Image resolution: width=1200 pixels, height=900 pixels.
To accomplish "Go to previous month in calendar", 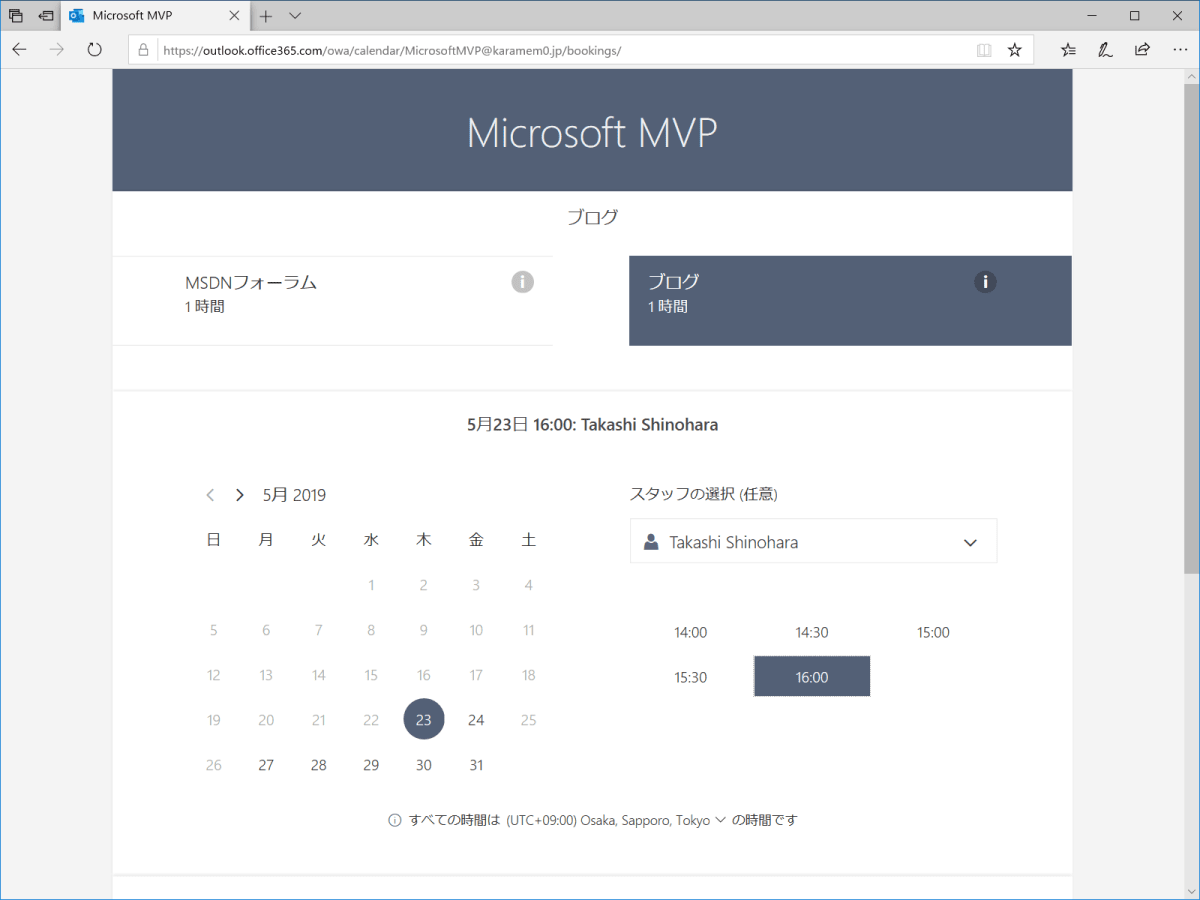I will click(210, 494).
